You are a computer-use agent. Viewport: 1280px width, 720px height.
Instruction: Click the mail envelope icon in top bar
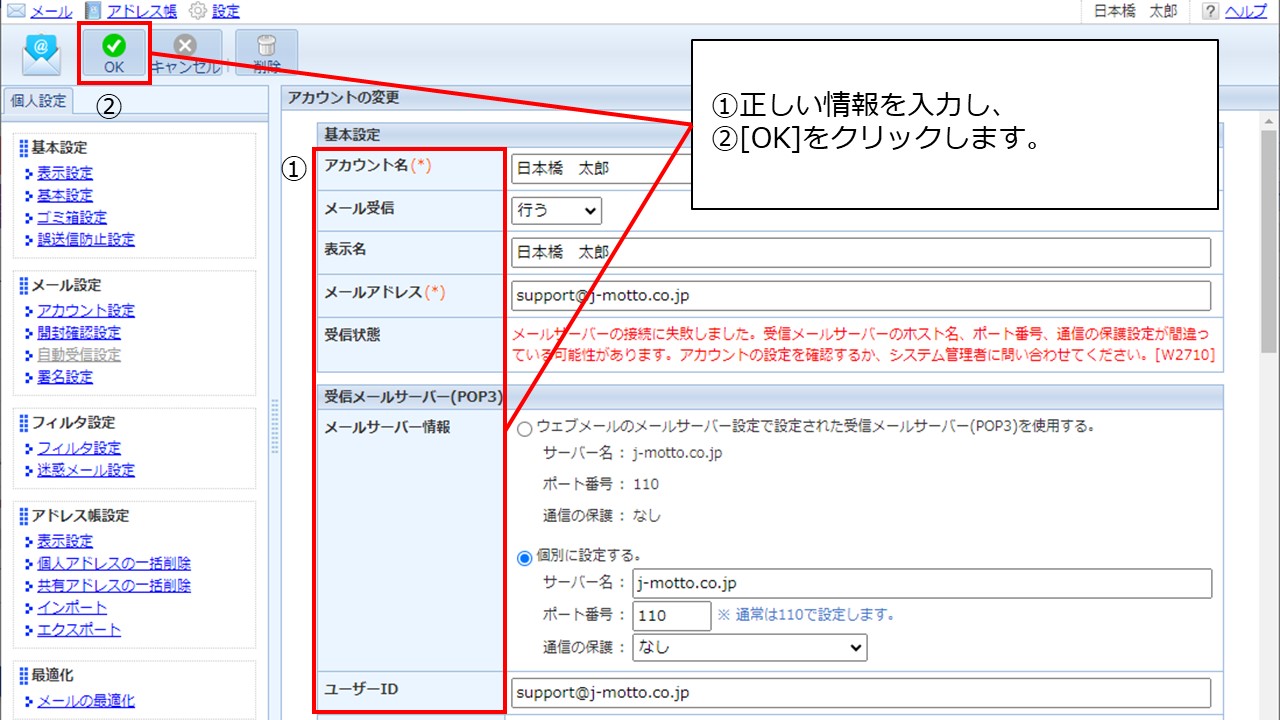16,11
